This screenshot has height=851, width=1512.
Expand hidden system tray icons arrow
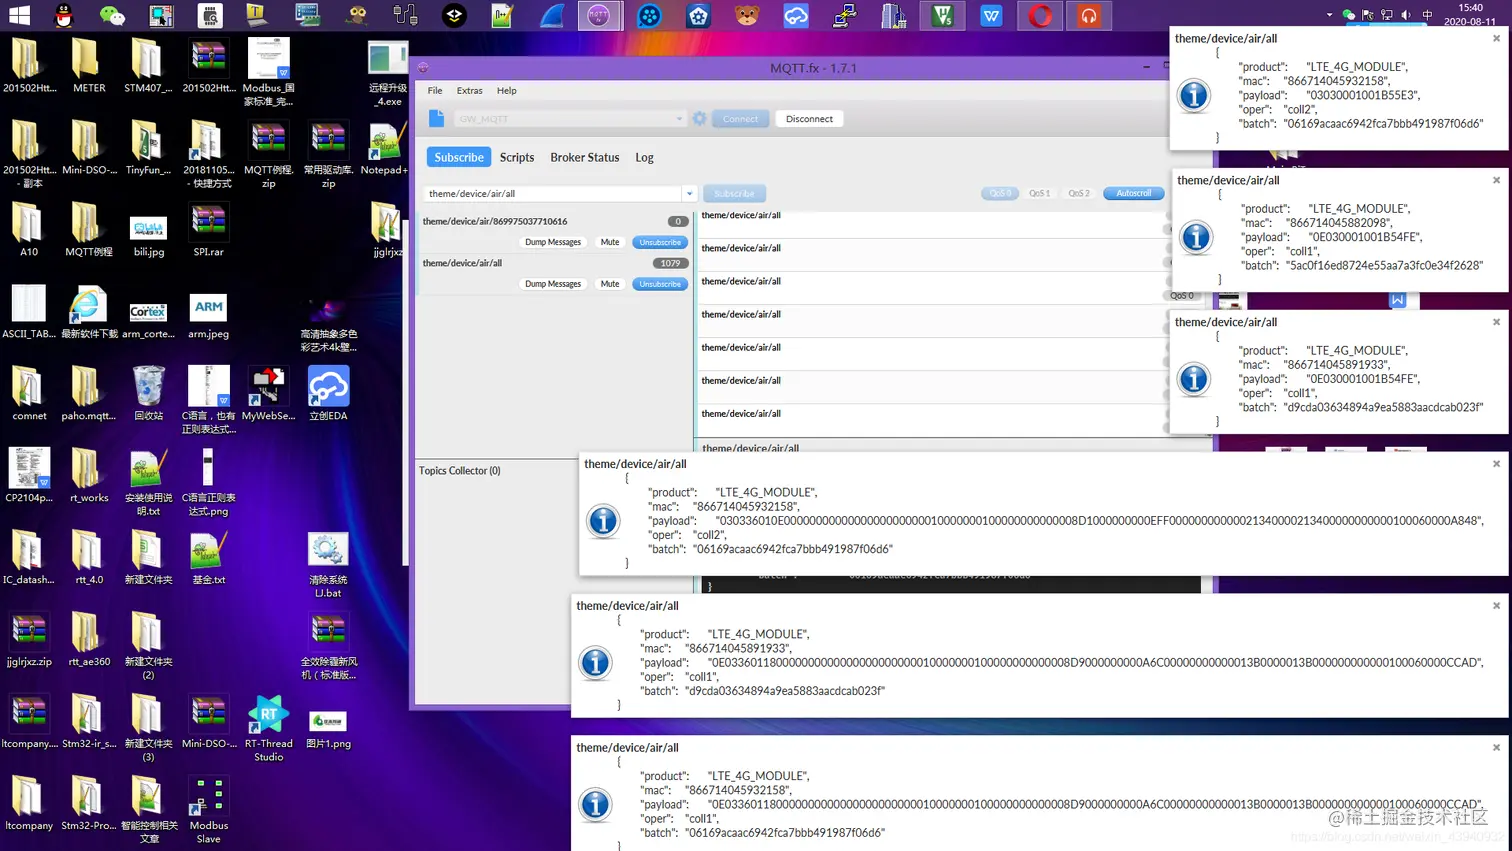(x=1329, y=15)
